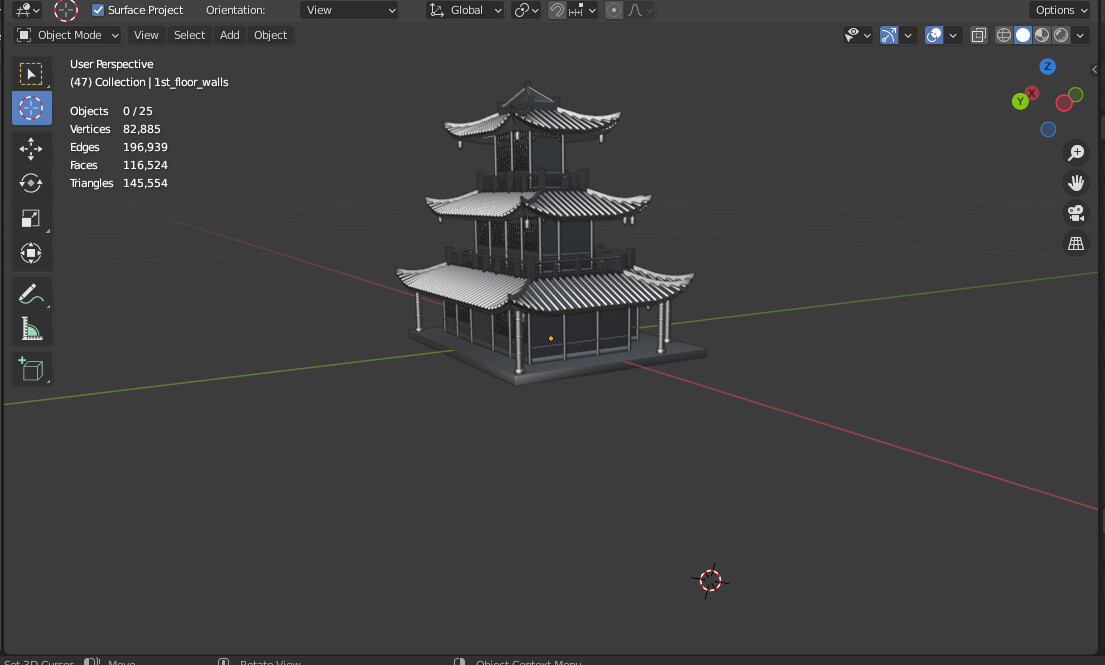Select the Select Box tool
This screenshot has height=665, width=1105.
click(31, 74)
